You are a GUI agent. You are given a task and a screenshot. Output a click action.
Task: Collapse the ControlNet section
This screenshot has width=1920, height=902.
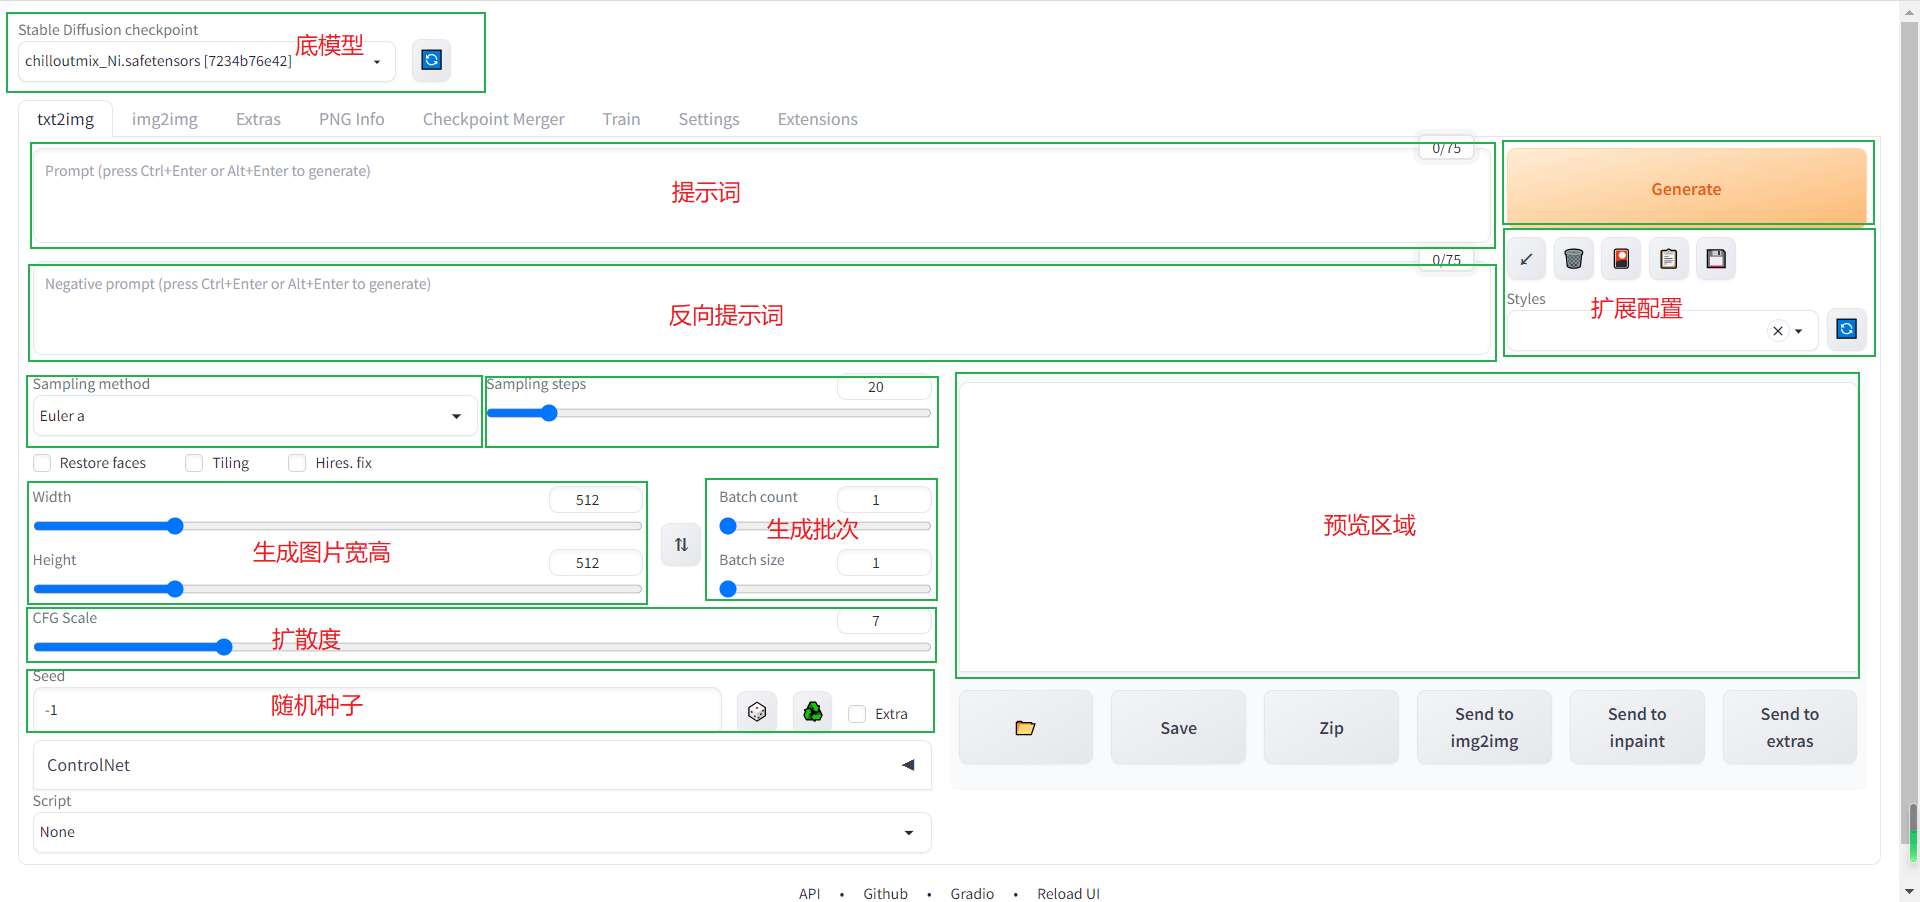click(x=907, y=765)
